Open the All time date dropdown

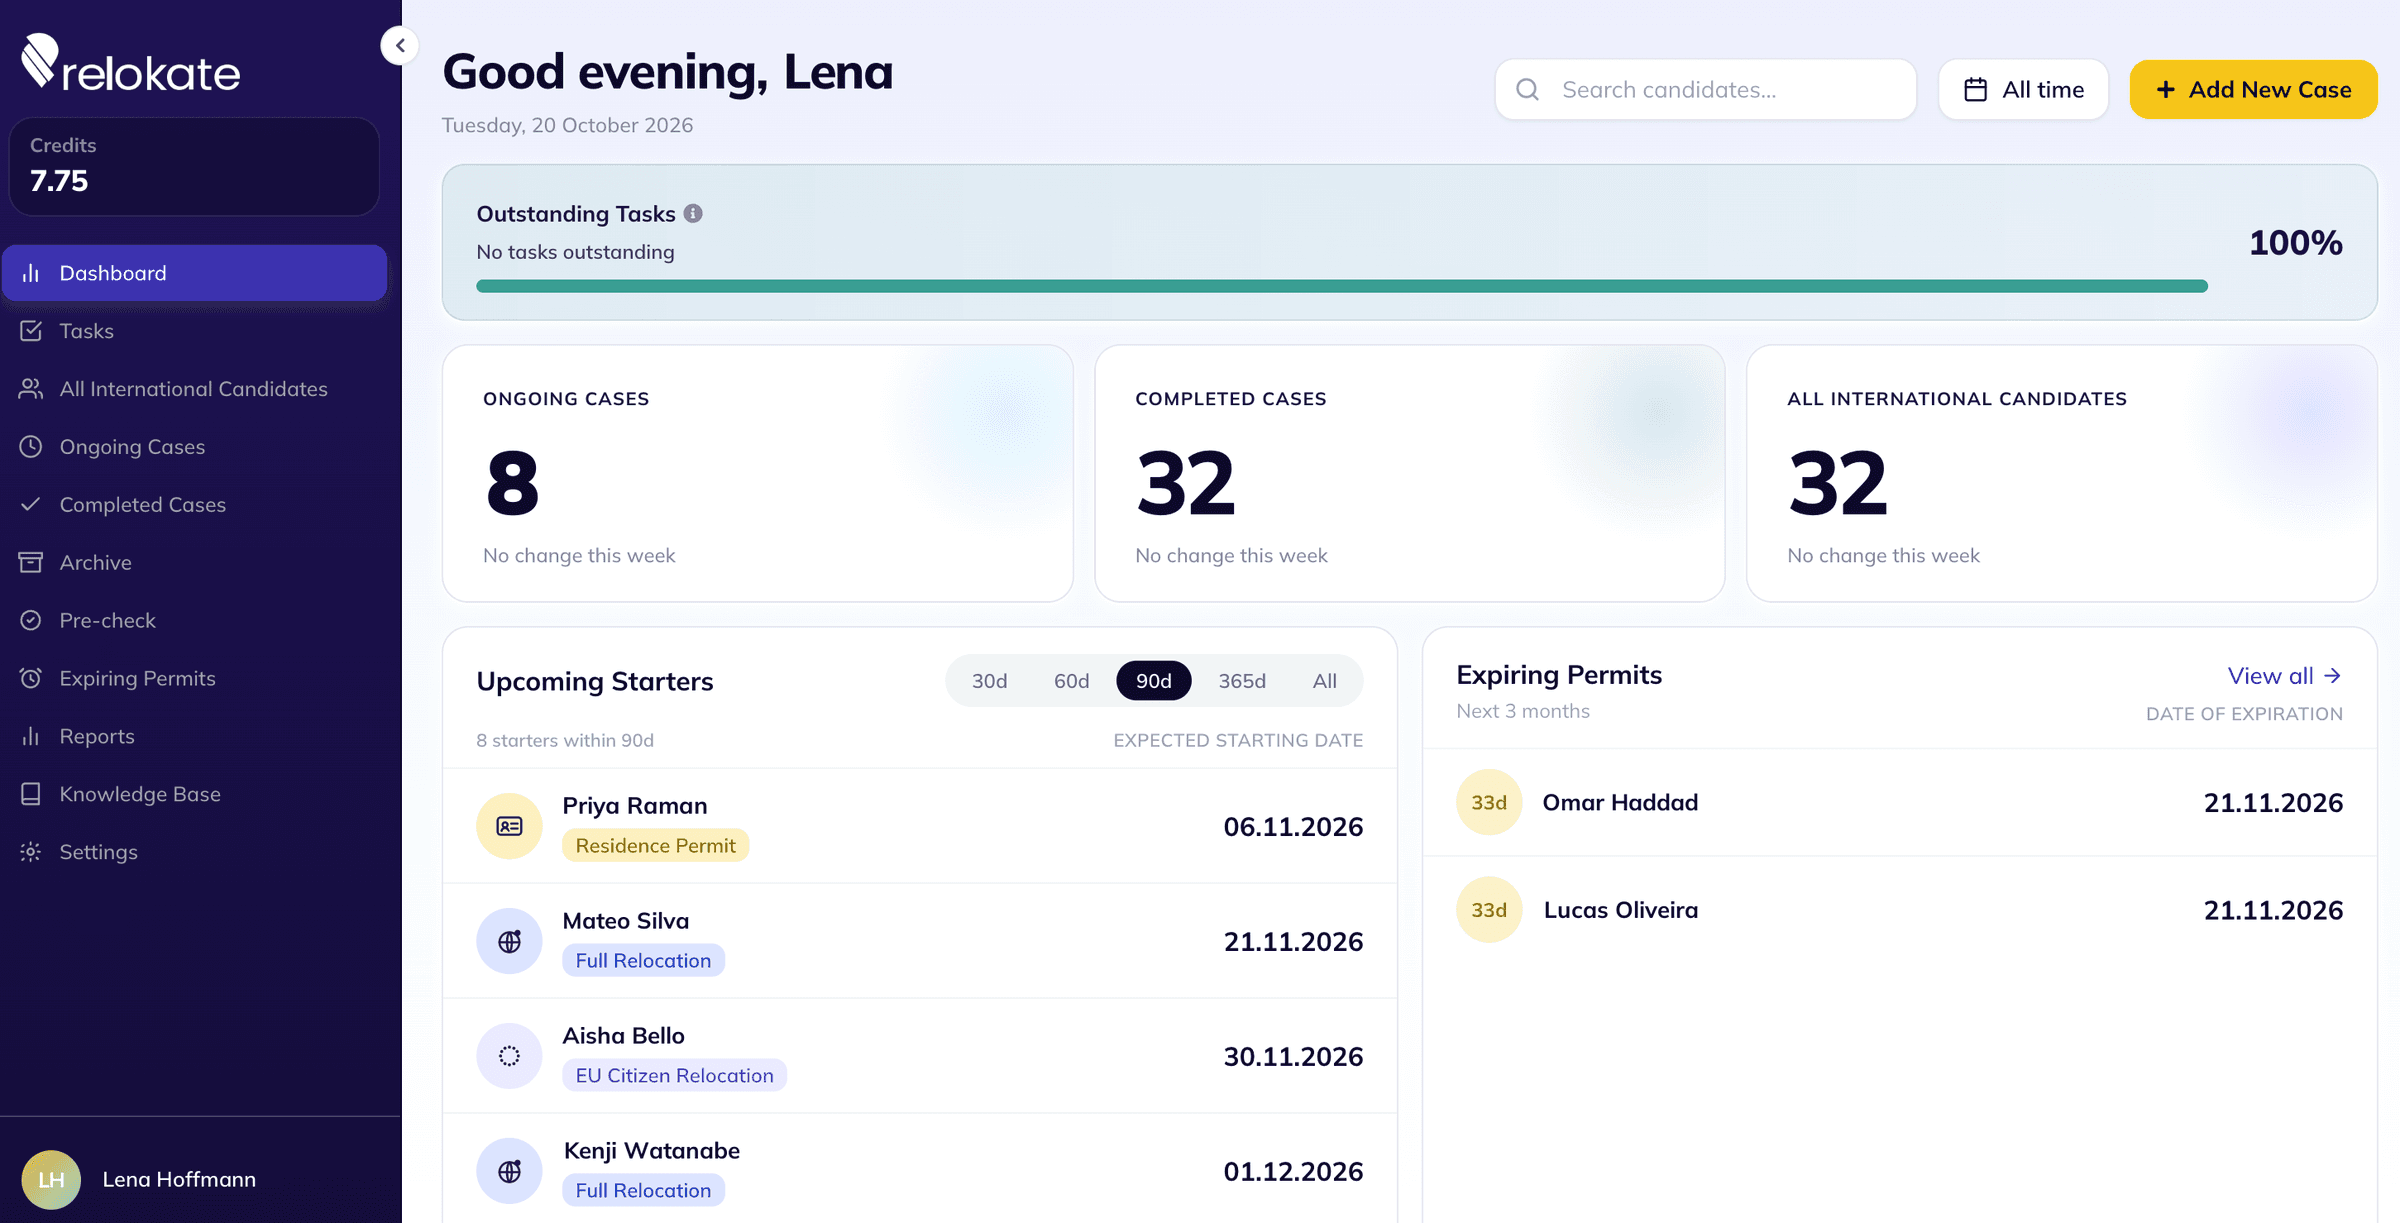pyautogui.click(x=2023, y=90)
